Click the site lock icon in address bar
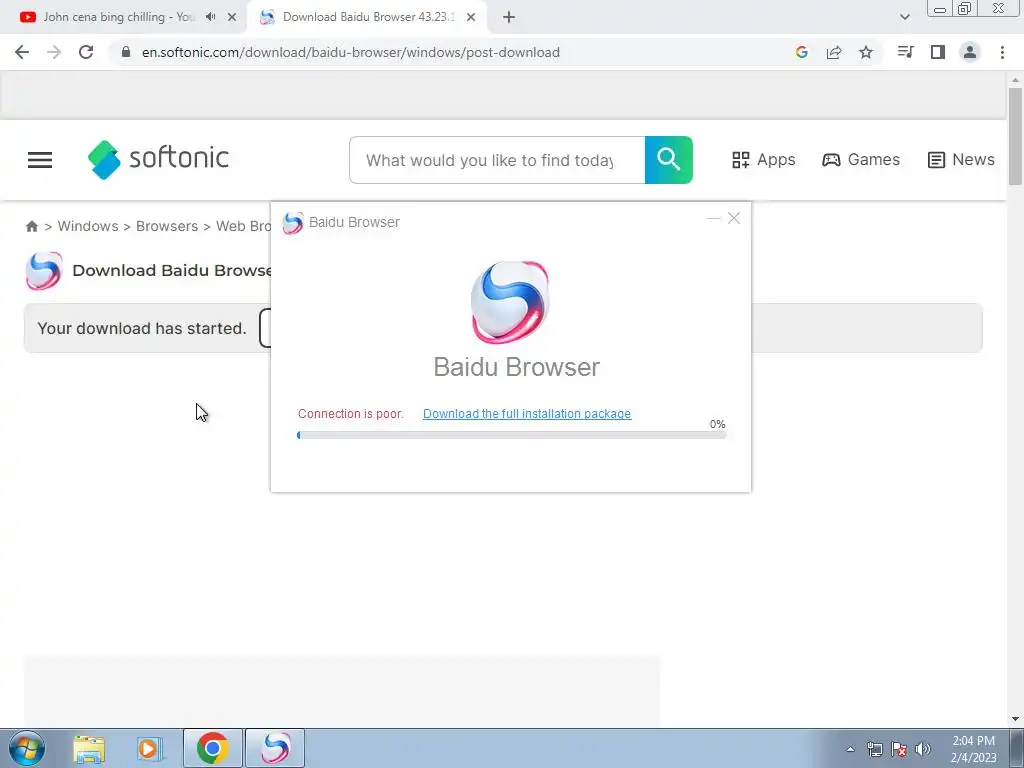This screenshot has height=768, width=1024. (126, 52)
